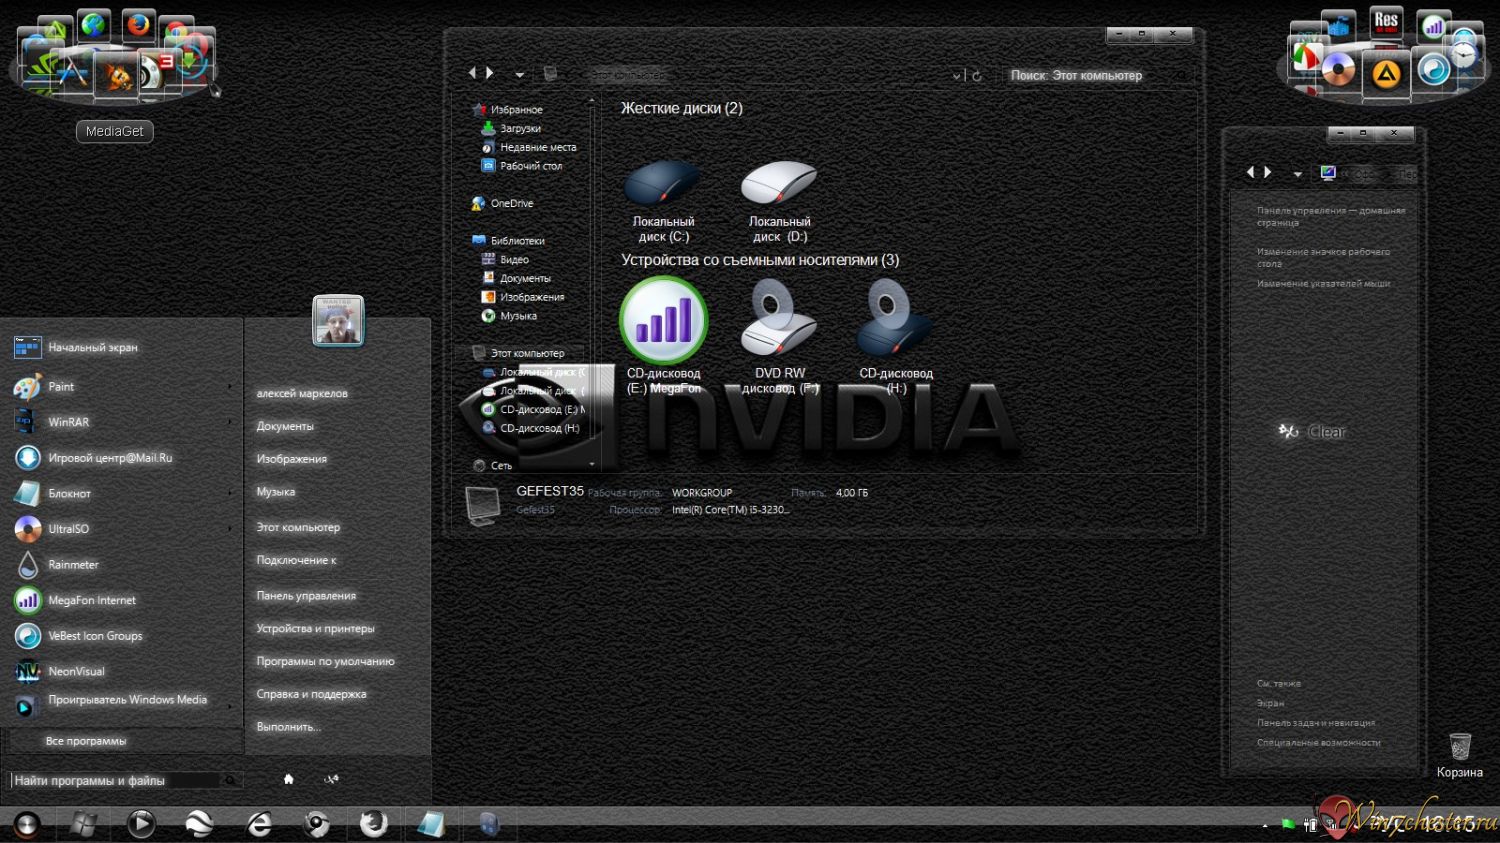This screenshot has width=1500, height=843.
Task: Launch the green globe icon in left dock
Action: pyautogui.click(x=93, y=27)
